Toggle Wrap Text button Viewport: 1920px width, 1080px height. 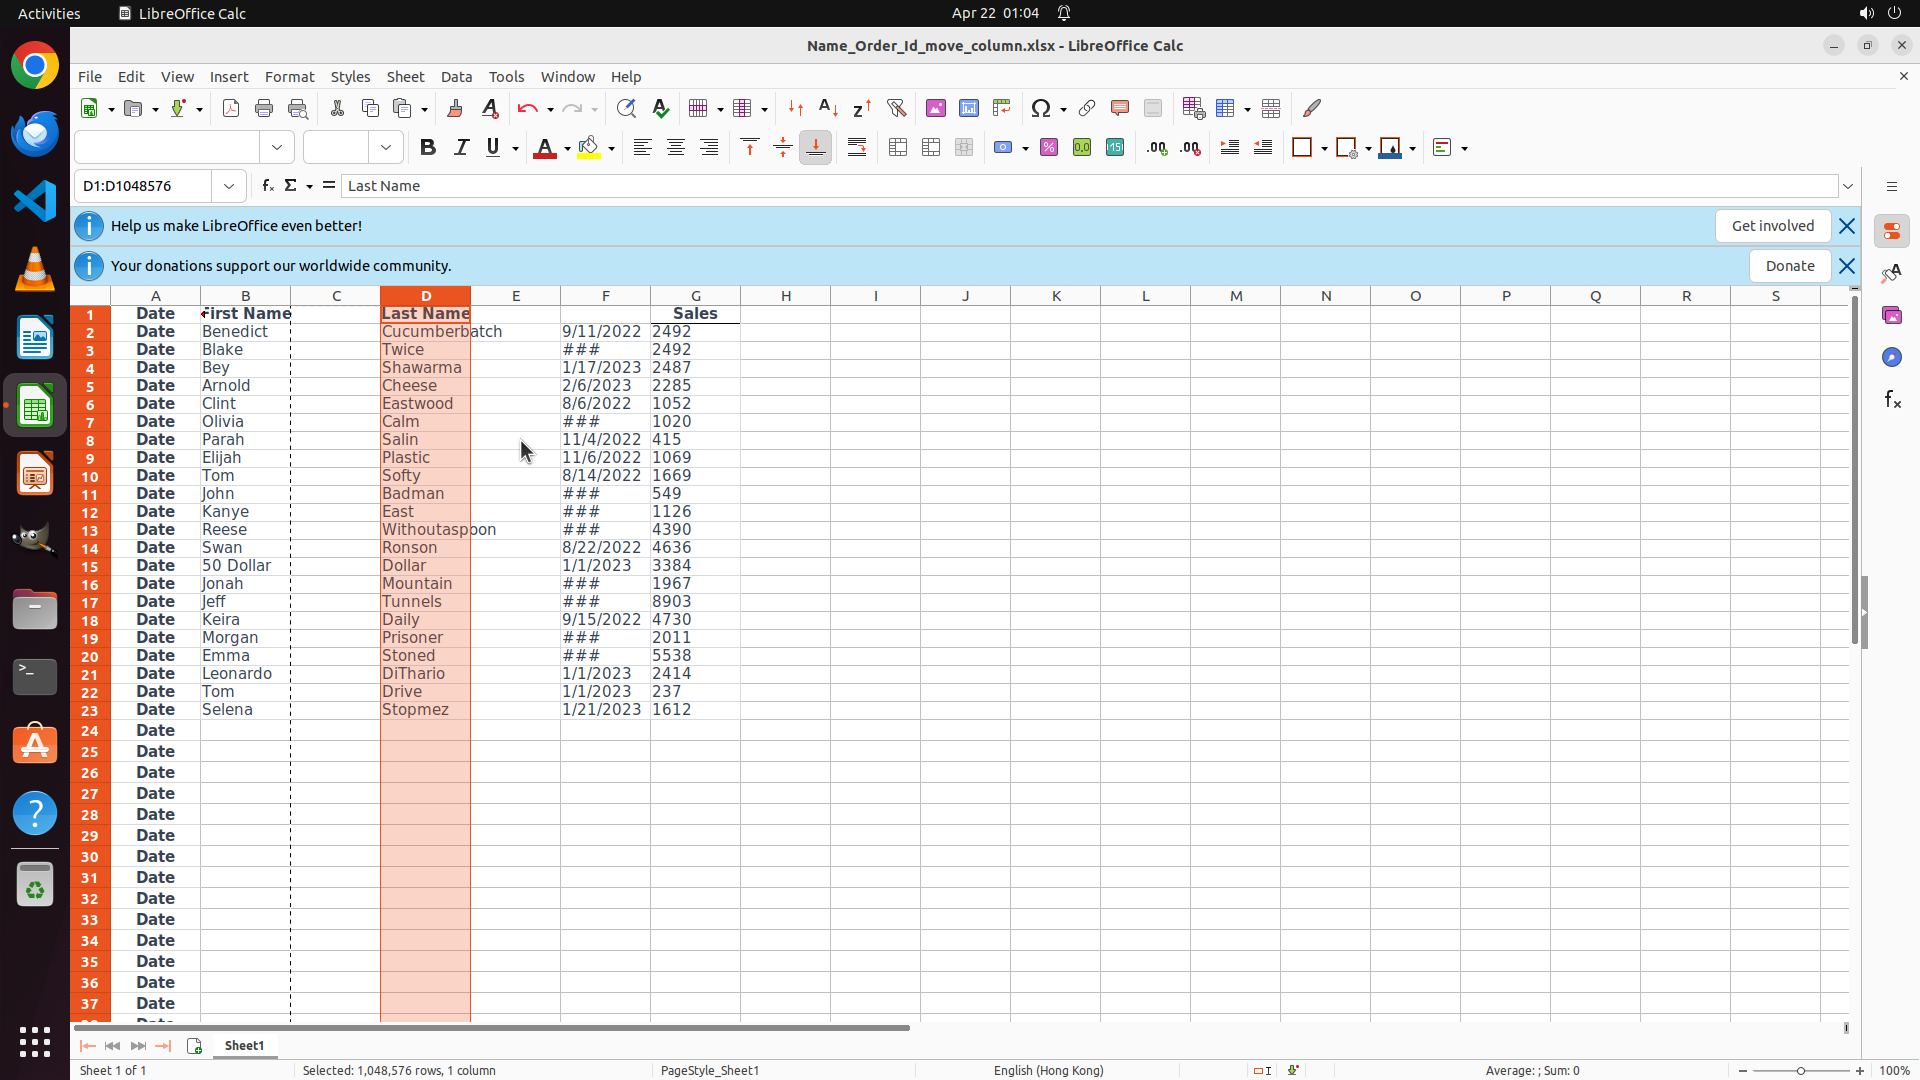click(x=857, y=148)
